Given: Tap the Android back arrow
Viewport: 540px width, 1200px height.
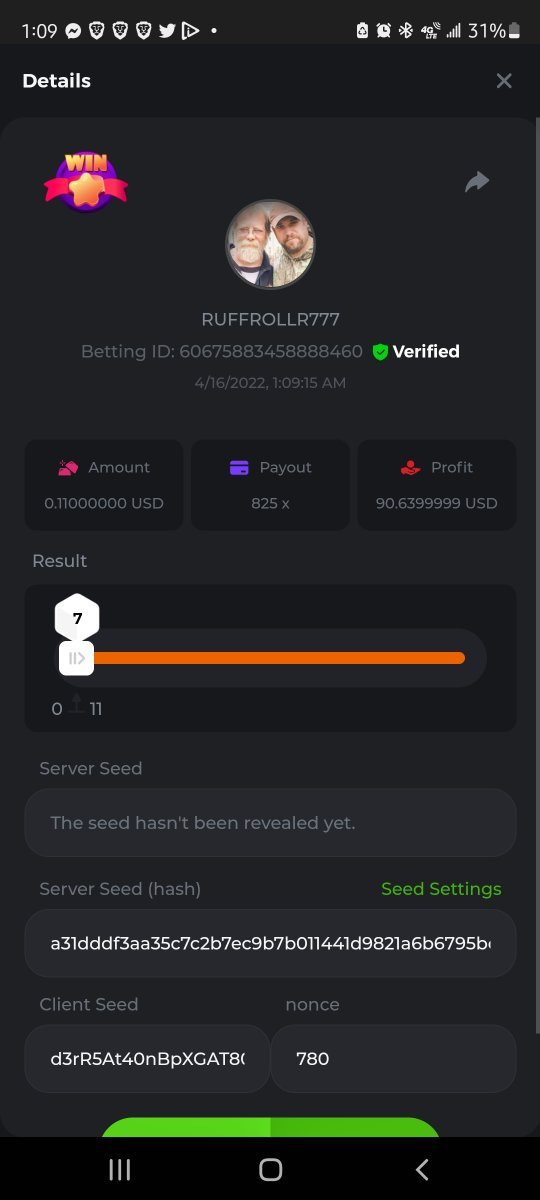Looking at the screenshot, I should coord(422,1170).
